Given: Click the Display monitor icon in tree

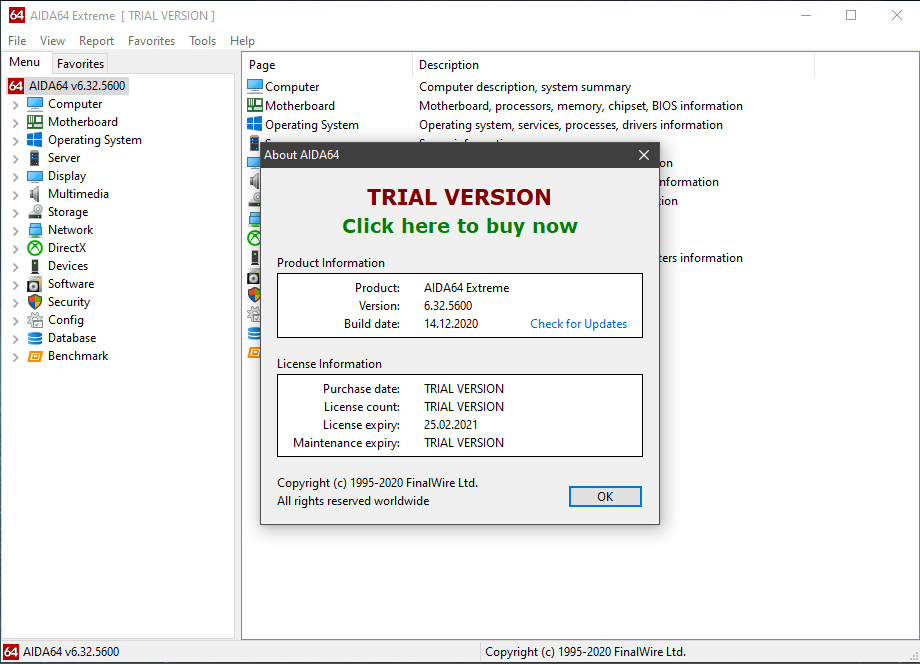Looking at the screenshot, I should click(x=35, y=176).
